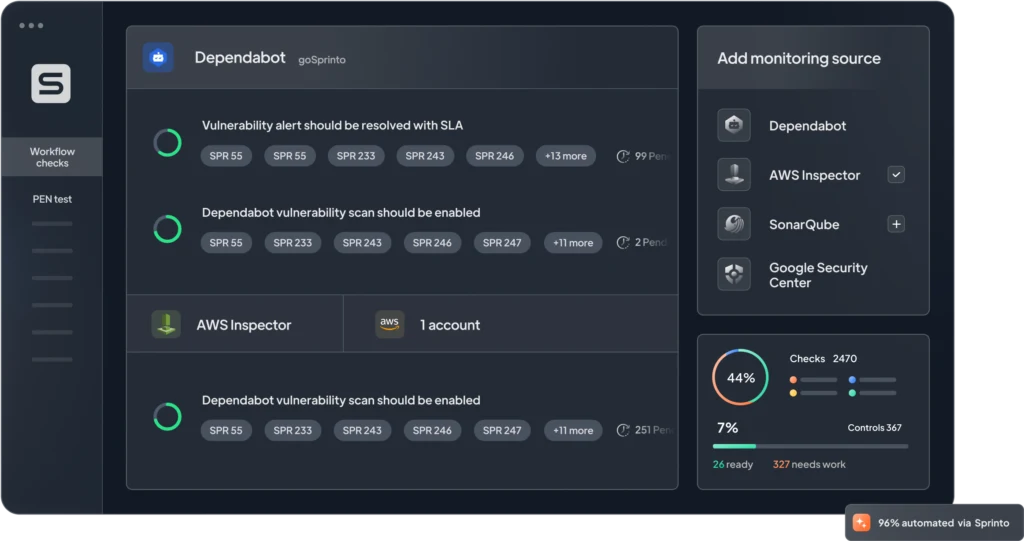Click the Sprinto S logo in sidebar
This screenshot has height=541, width=1024.
pos(51,84)
